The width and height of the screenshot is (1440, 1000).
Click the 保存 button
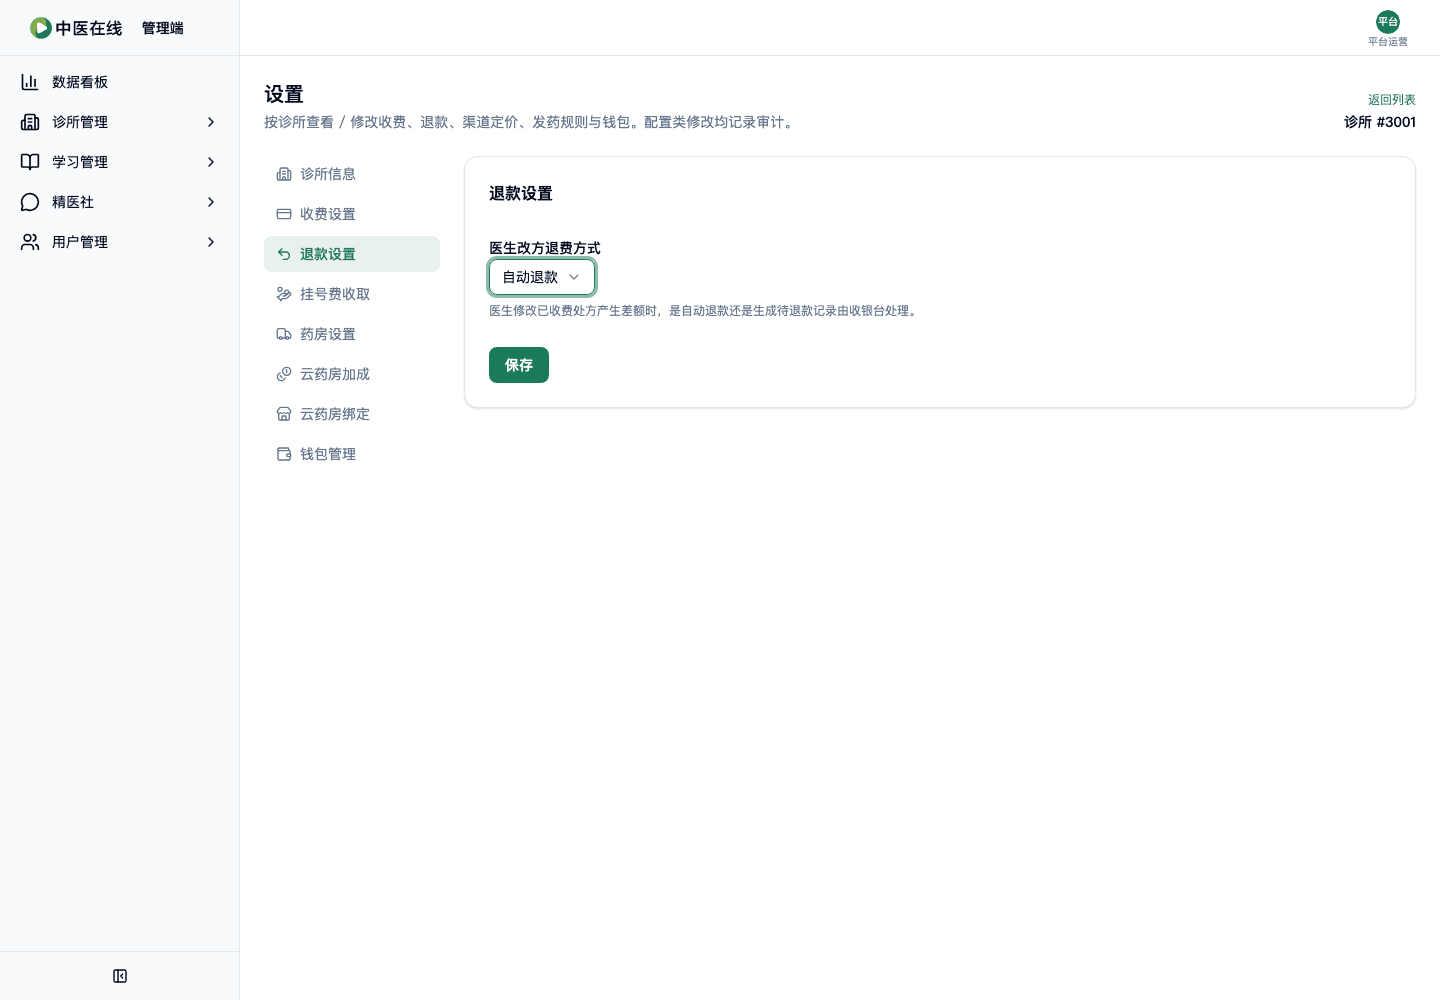pyautogui.click(x=519, y=365)
